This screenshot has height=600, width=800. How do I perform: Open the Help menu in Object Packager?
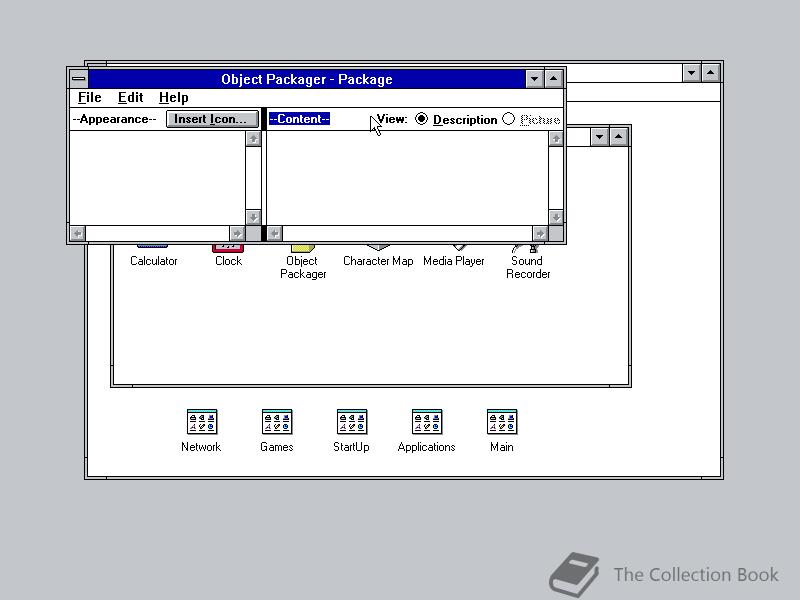tap(173, 97)
